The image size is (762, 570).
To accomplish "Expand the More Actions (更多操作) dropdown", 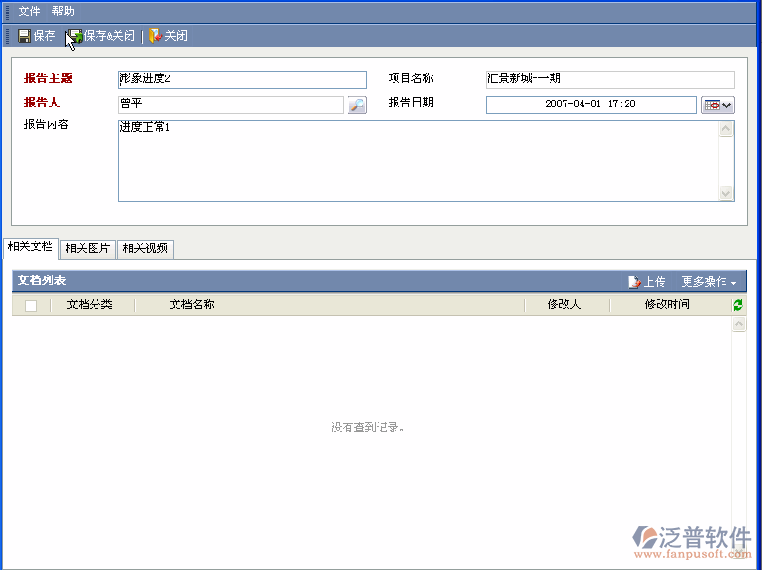I will tap(710, 282).
